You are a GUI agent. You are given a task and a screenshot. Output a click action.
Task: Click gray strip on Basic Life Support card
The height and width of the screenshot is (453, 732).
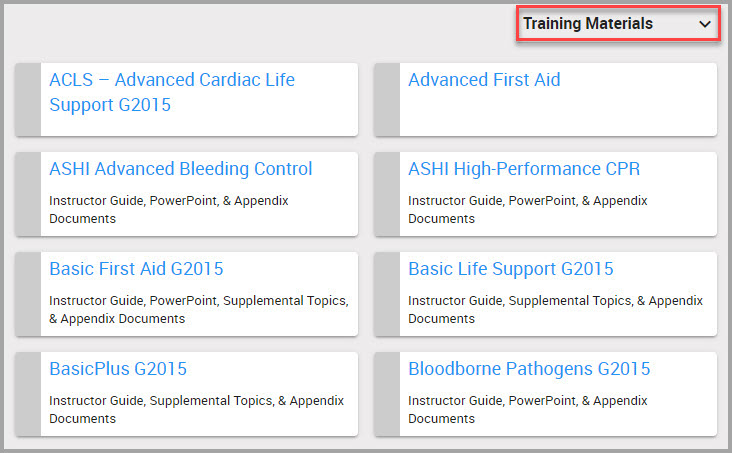[x=387, y=294]
